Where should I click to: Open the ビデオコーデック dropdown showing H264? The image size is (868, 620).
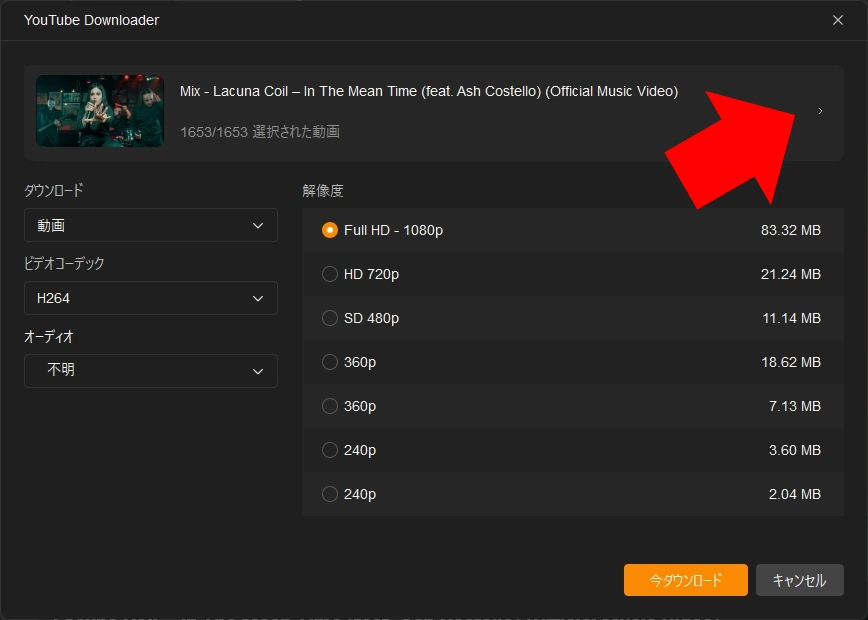coord(151,298)
